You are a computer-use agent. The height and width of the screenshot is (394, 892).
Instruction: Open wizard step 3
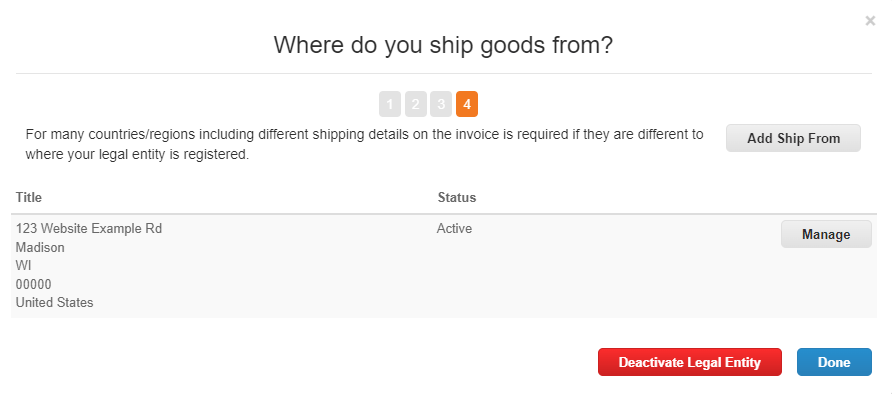click(441, 104)
